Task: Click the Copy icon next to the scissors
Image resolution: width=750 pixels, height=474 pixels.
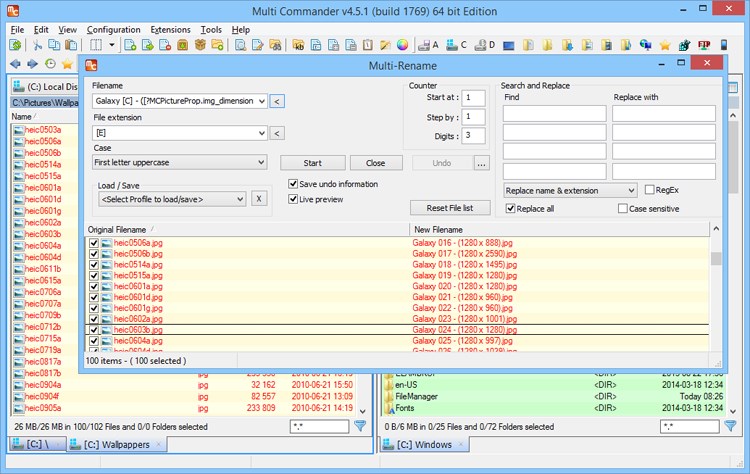Action: (x=54, y=45)
